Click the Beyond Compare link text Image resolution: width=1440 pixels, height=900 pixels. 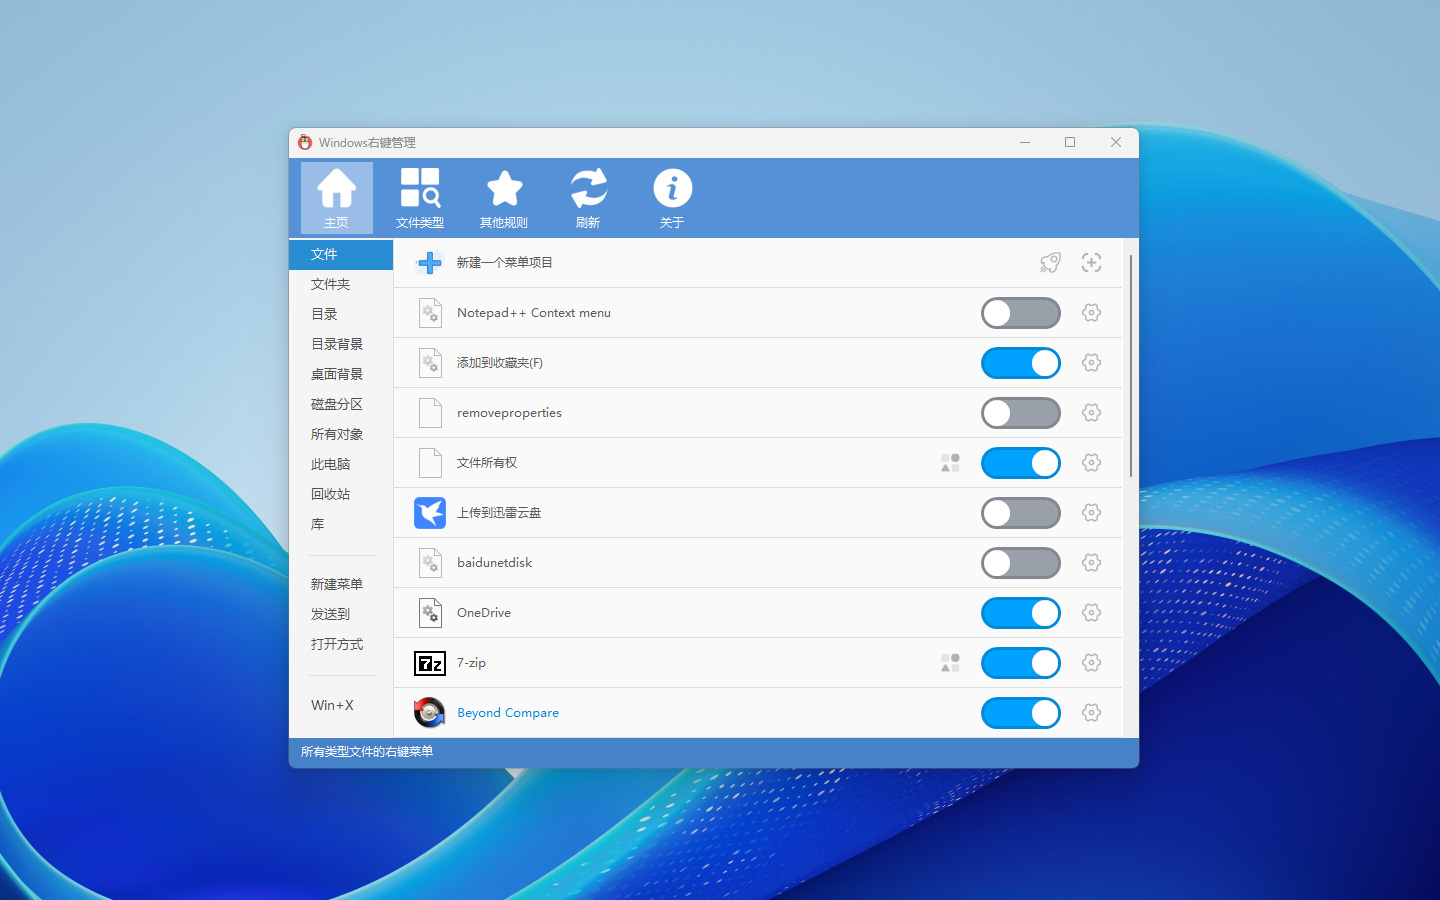pos(508,713)
